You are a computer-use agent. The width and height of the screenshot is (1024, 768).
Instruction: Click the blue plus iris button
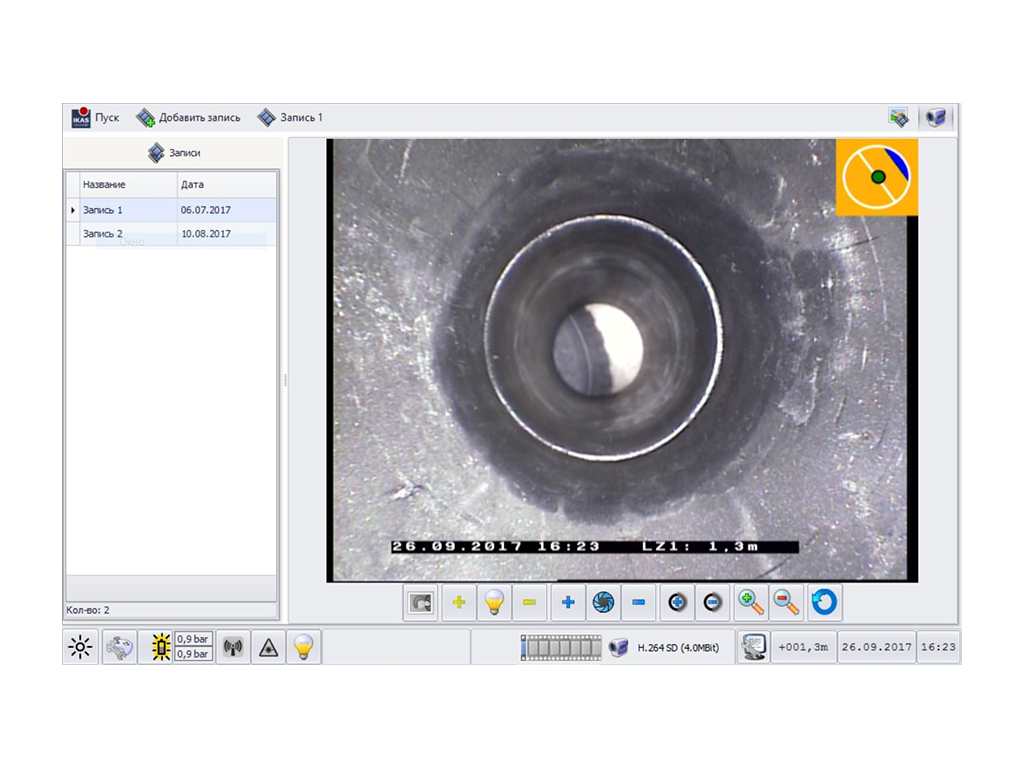pos(568,603)
